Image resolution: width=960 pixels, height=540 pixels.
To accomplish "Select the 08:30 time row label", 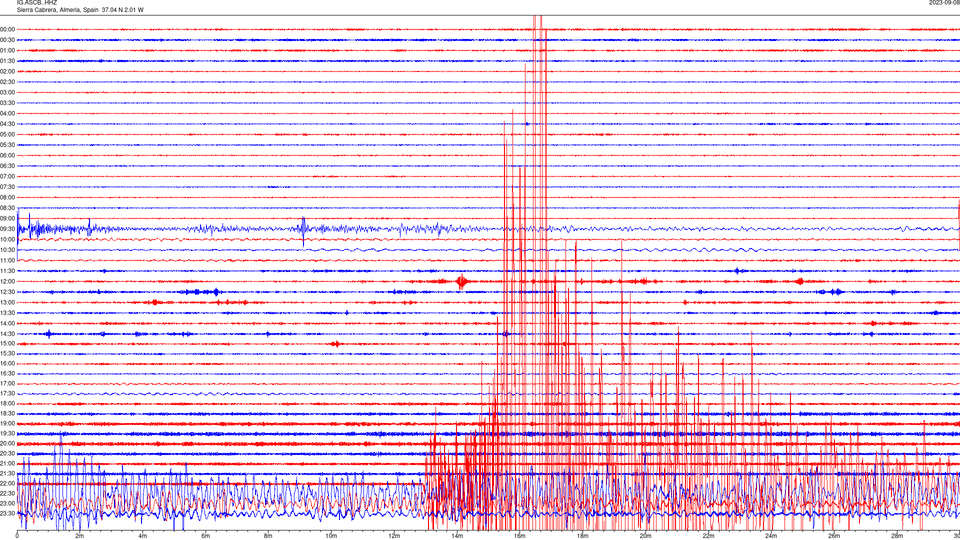I will coord(7,208).
